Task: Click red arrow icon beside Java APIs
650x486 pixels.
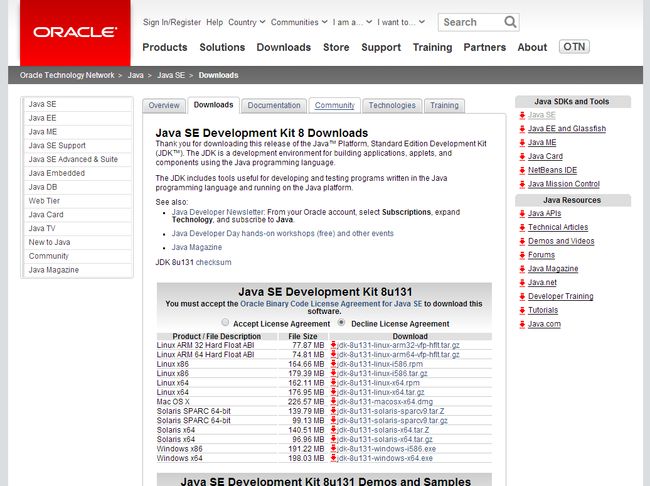Action: [x=522, y=214]
